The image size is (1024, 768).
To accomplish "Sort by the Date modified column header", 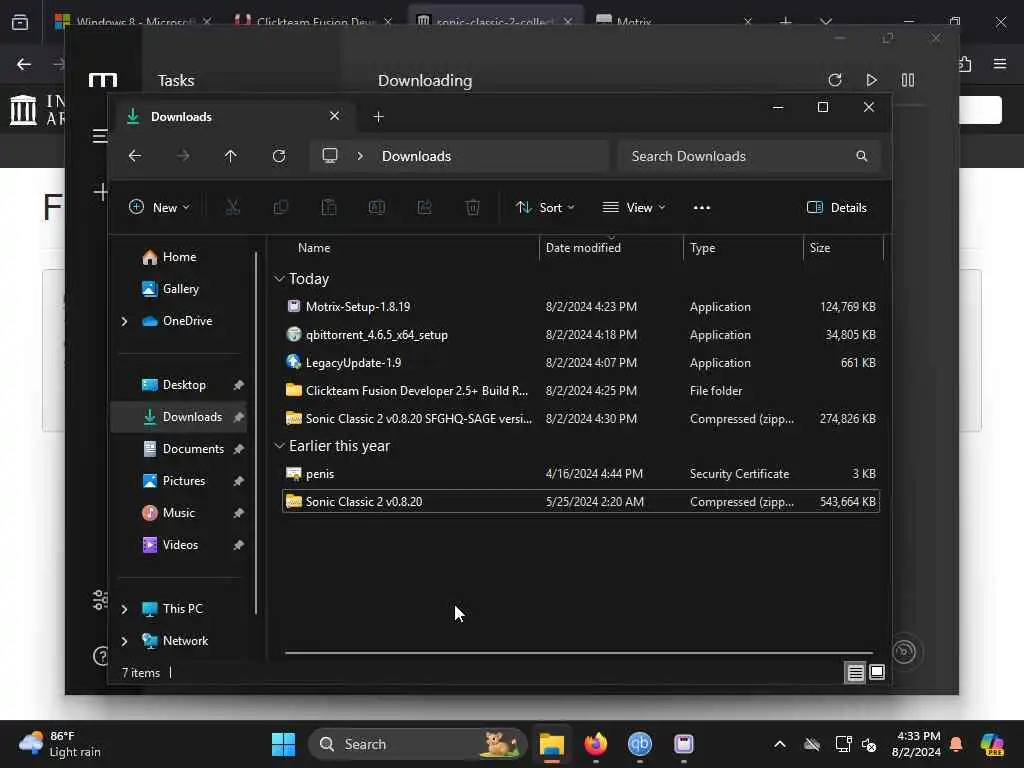I will point(611,248).
